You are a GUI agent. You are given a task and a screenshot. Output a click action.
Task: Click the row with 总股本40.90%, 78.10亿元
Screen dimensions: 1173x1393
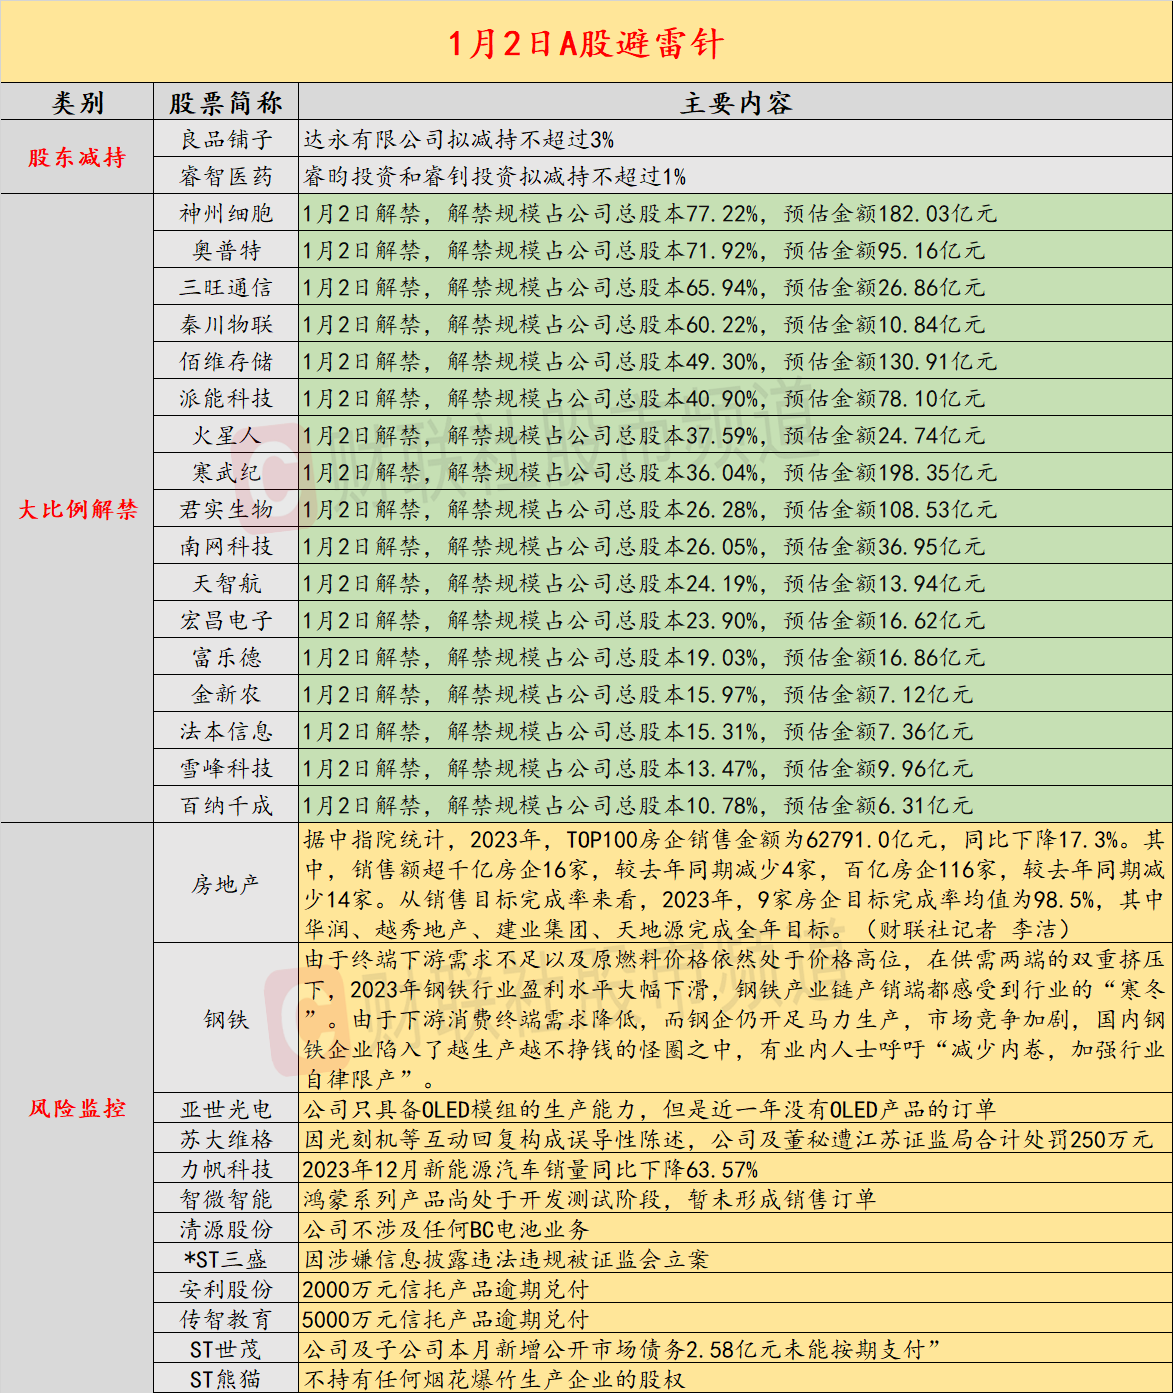pyautogui.click(x=735, y=398)
